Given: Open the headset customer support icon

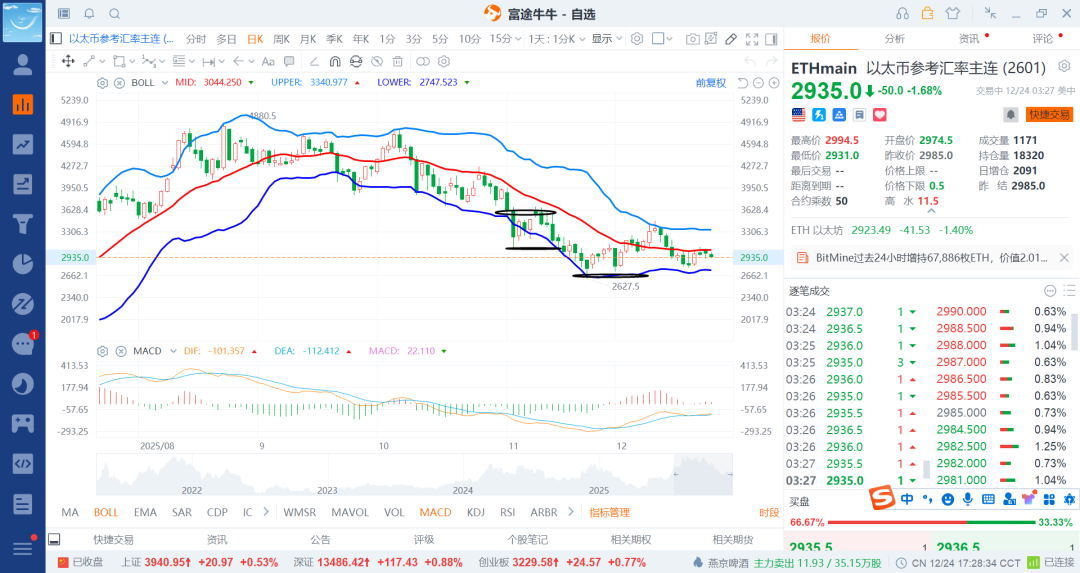Looking at the screenshot, I should 902,13.
